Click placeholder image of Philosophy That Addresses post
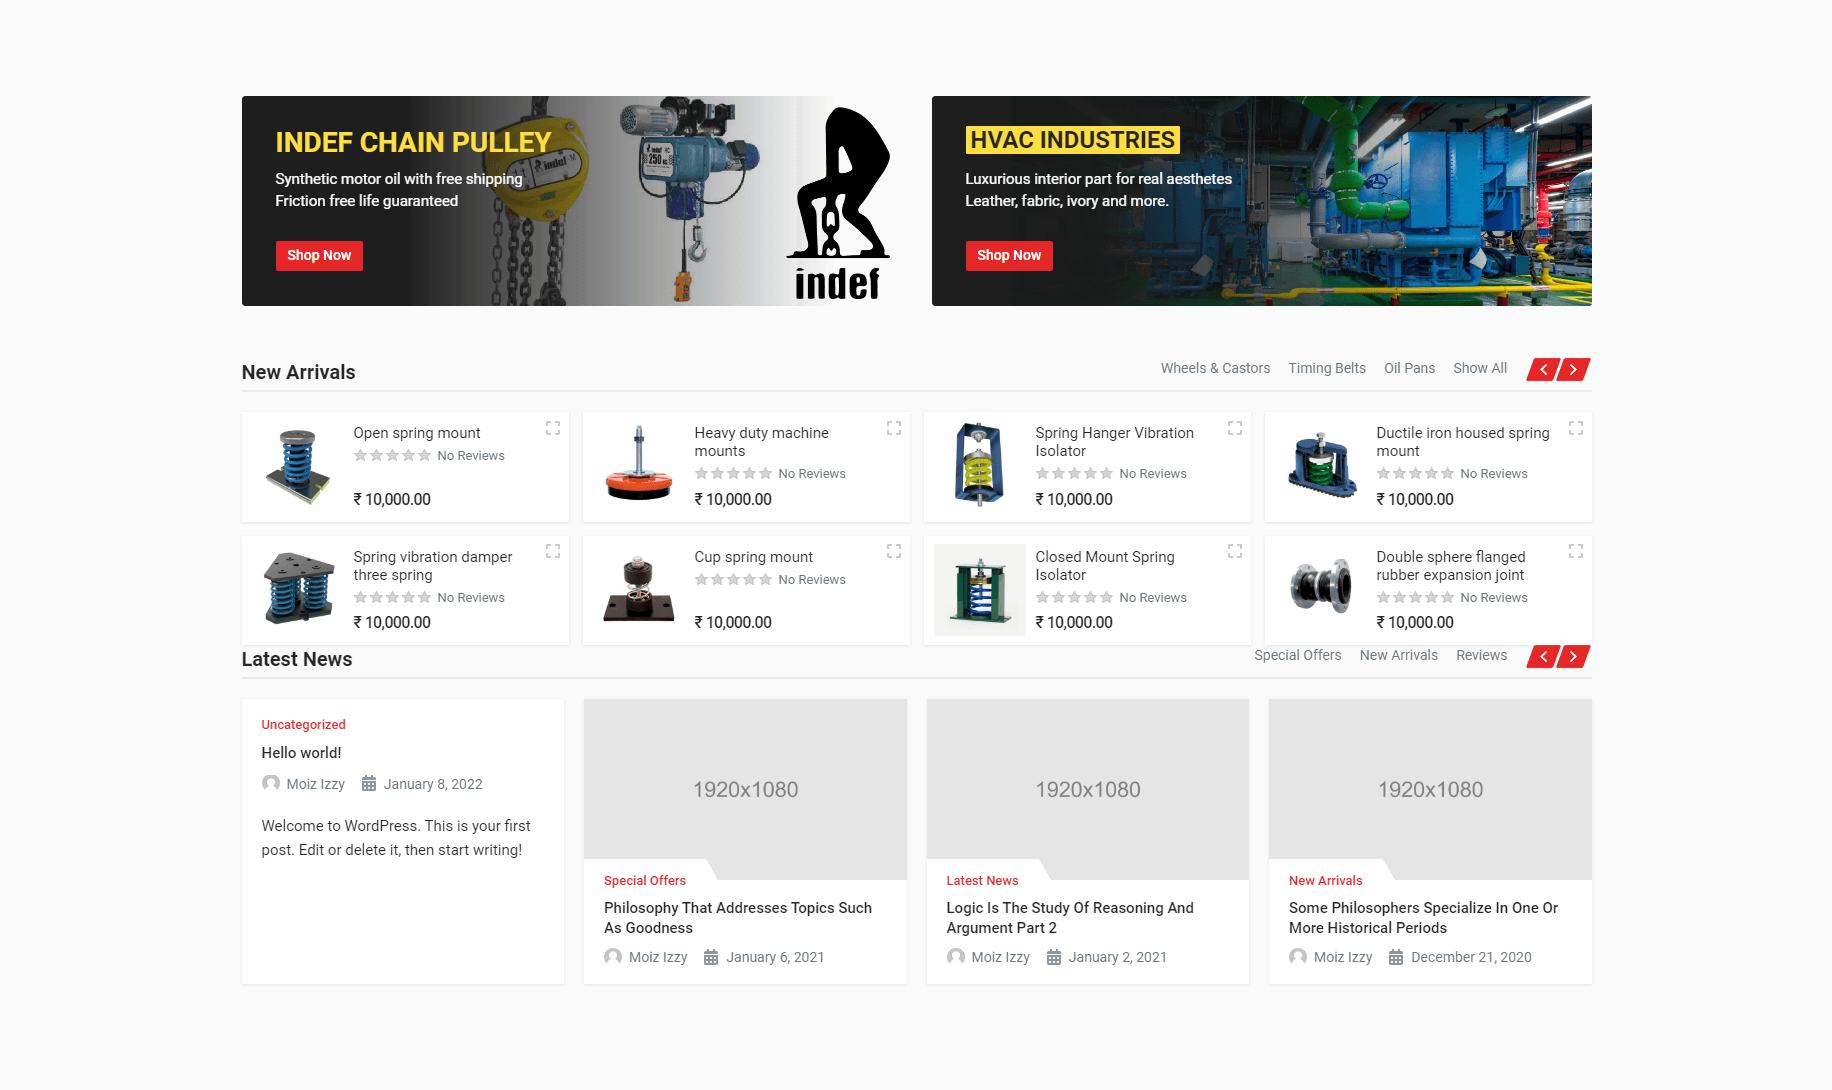This screenshot has height=1090, width=1832. click(745, 789)
